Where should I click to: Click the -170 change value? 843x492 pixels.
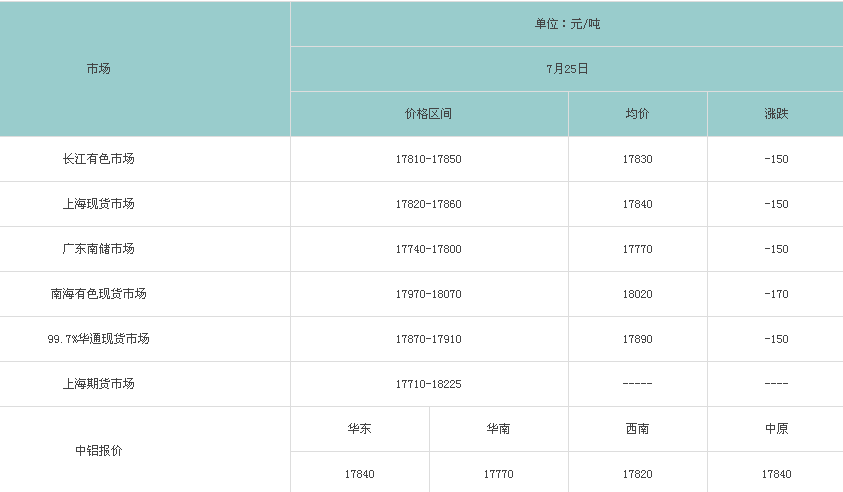776,294
